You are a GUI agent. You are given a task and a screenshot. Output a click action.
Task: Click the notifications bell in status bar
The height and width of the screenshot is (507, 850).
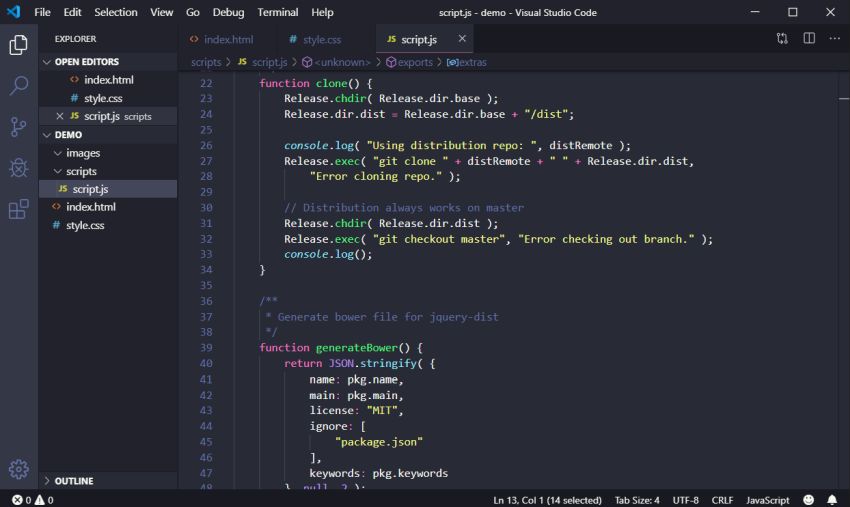click(831, 500)
